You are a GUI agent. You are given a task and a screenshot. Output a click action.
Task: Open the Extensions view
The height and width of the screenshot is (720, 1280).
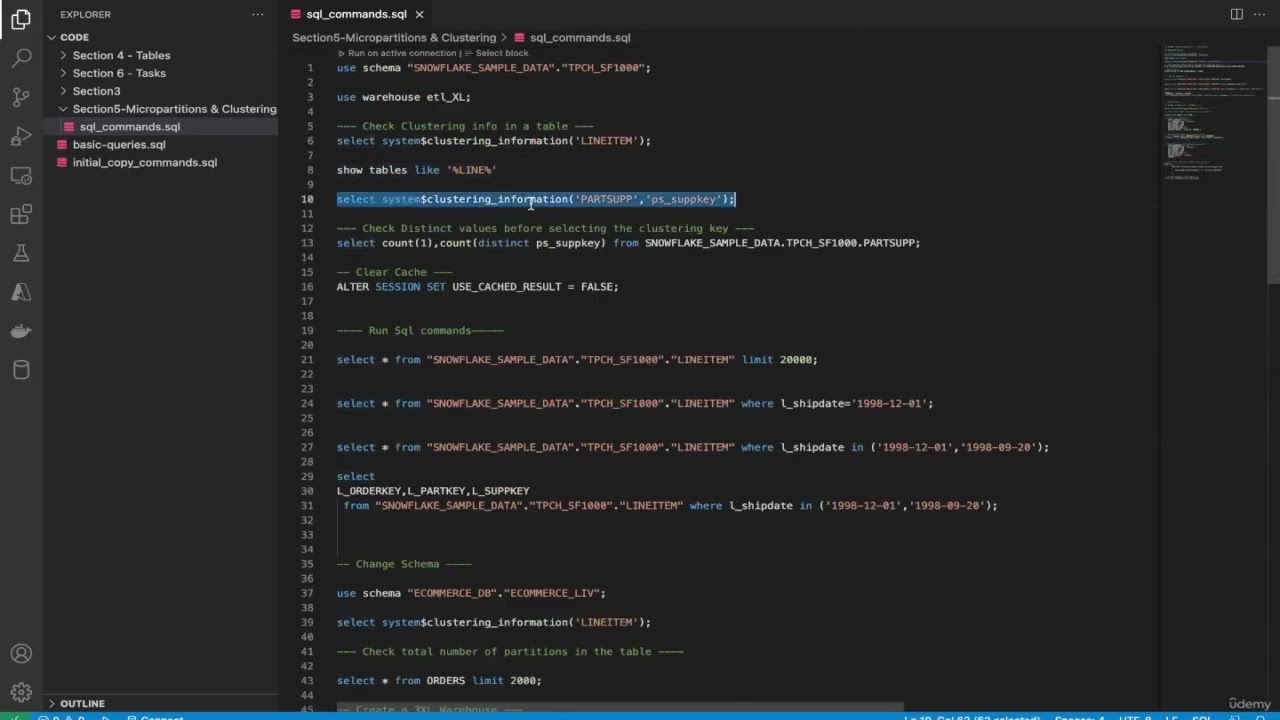[21, 214]
